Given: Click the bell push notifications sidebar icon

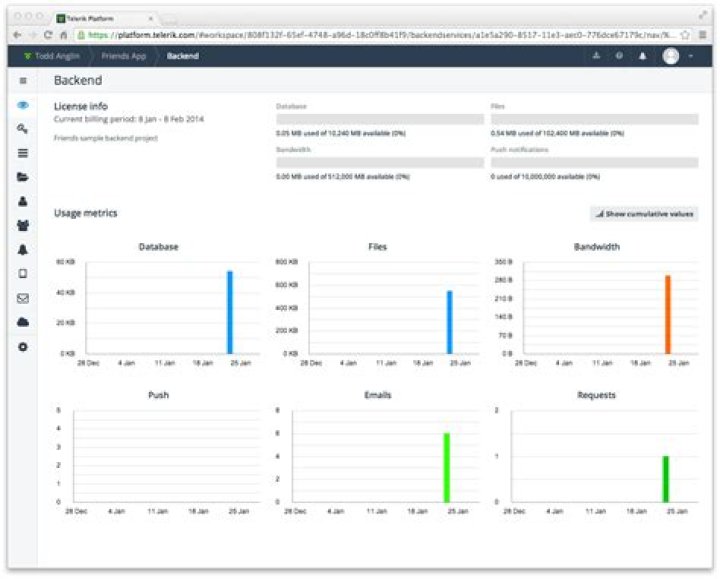Looking at the screenshot, I should (x=23, y=249).
